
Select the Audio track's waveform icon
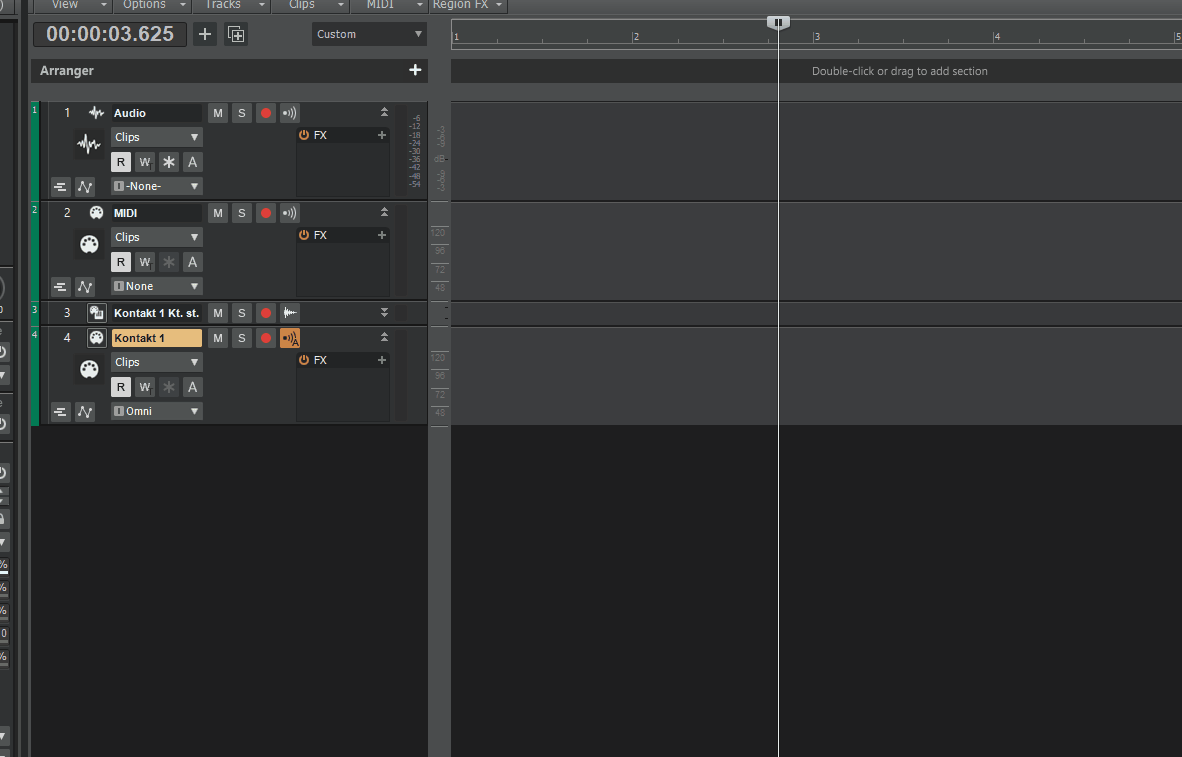[x=96, y=112]
